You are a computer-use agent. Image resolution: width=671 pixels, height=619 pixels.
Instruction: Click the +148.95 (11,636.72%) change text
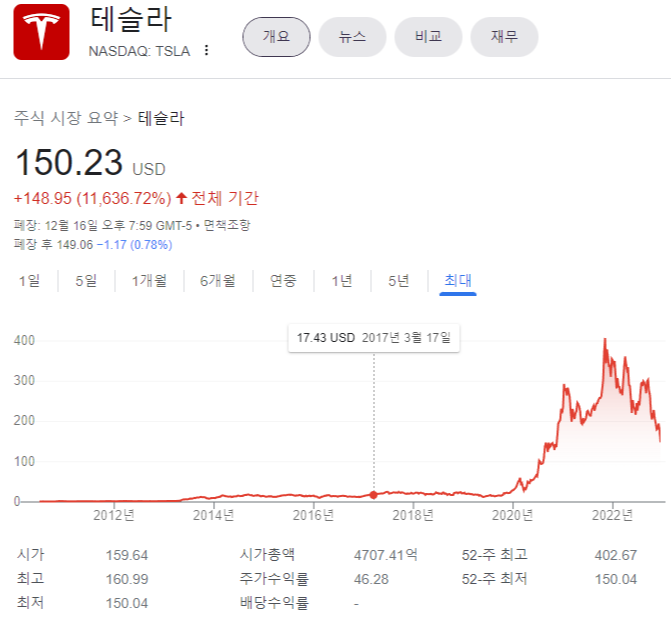click(x=92, y=198)
